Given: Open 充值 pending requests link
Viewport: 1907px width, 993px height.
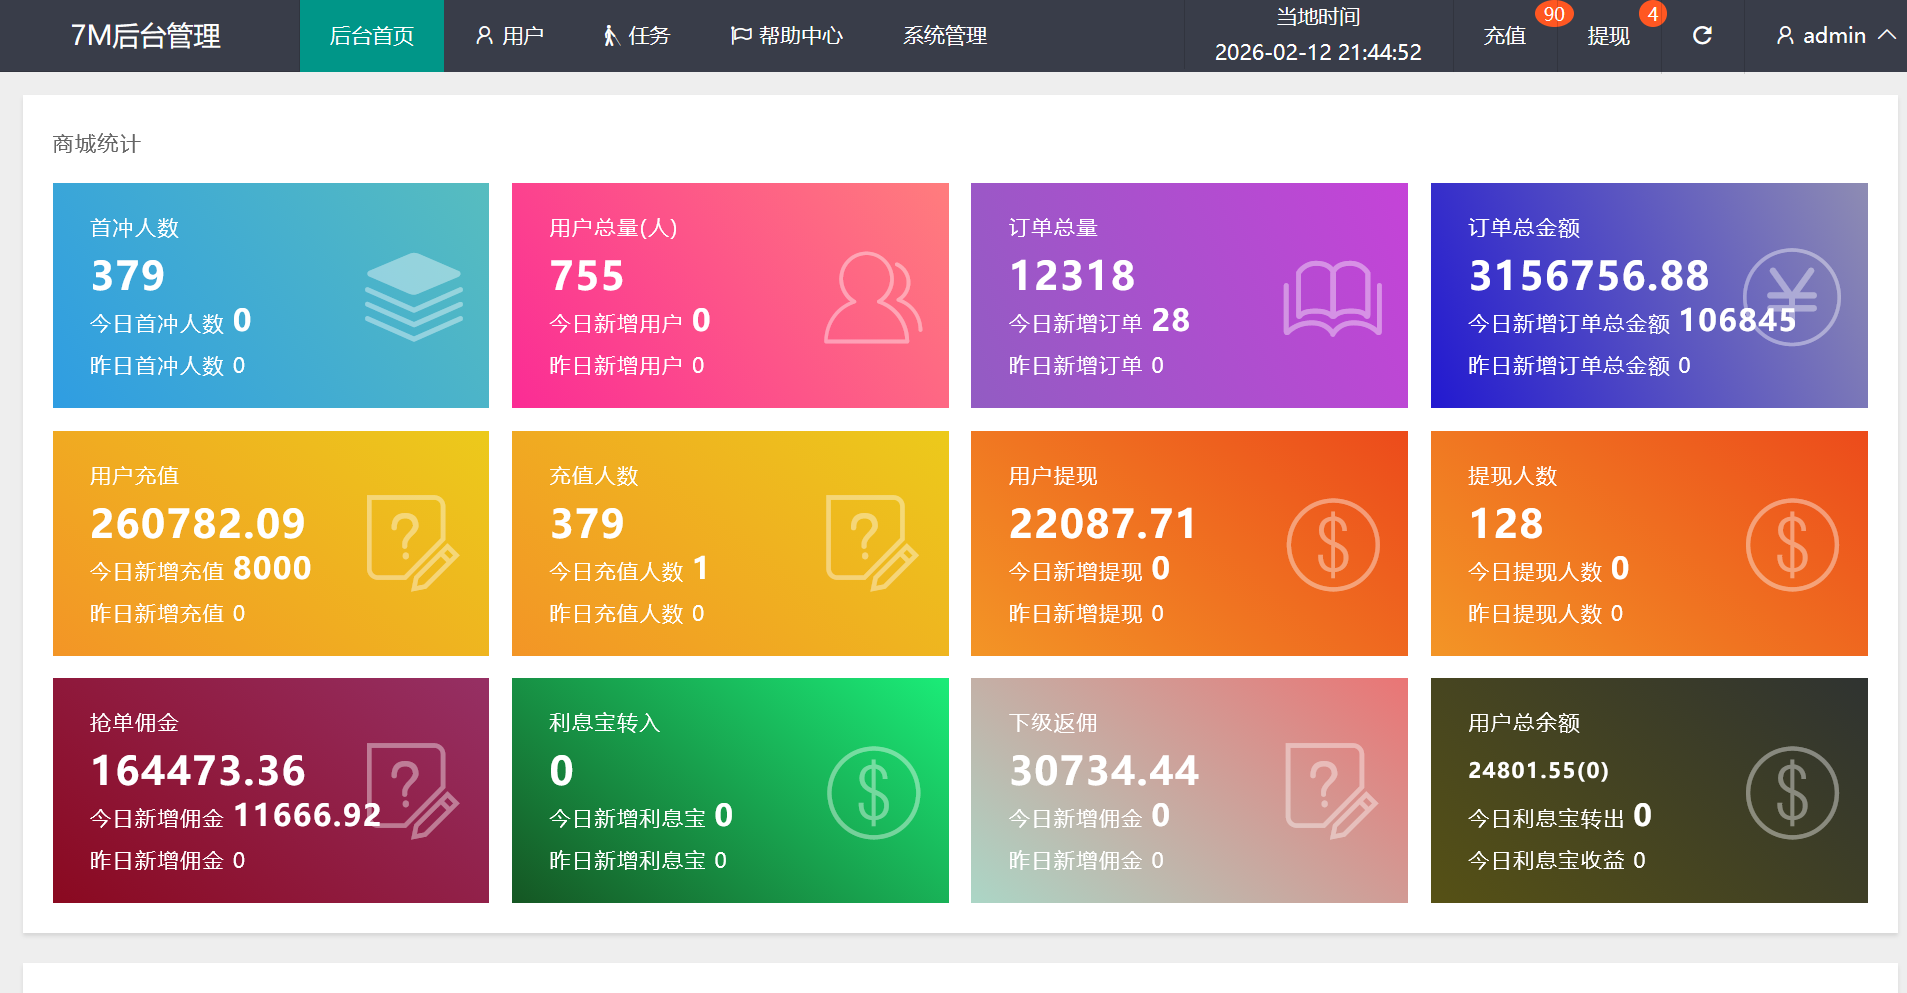Looking at the screenshot, I should 1504,36.
